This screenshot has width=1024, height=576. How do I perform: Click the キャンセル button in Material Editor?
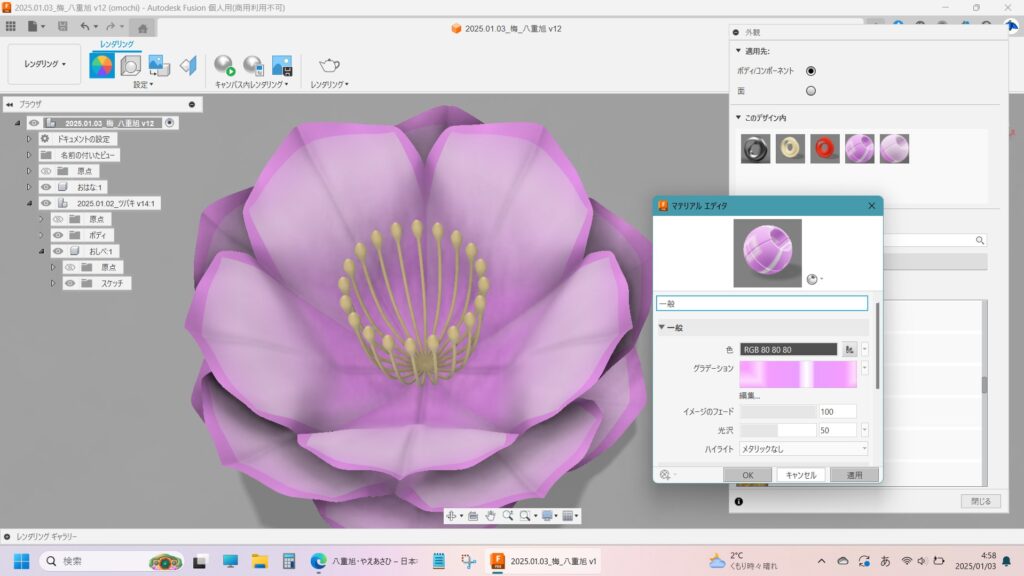tap(801, 475)
